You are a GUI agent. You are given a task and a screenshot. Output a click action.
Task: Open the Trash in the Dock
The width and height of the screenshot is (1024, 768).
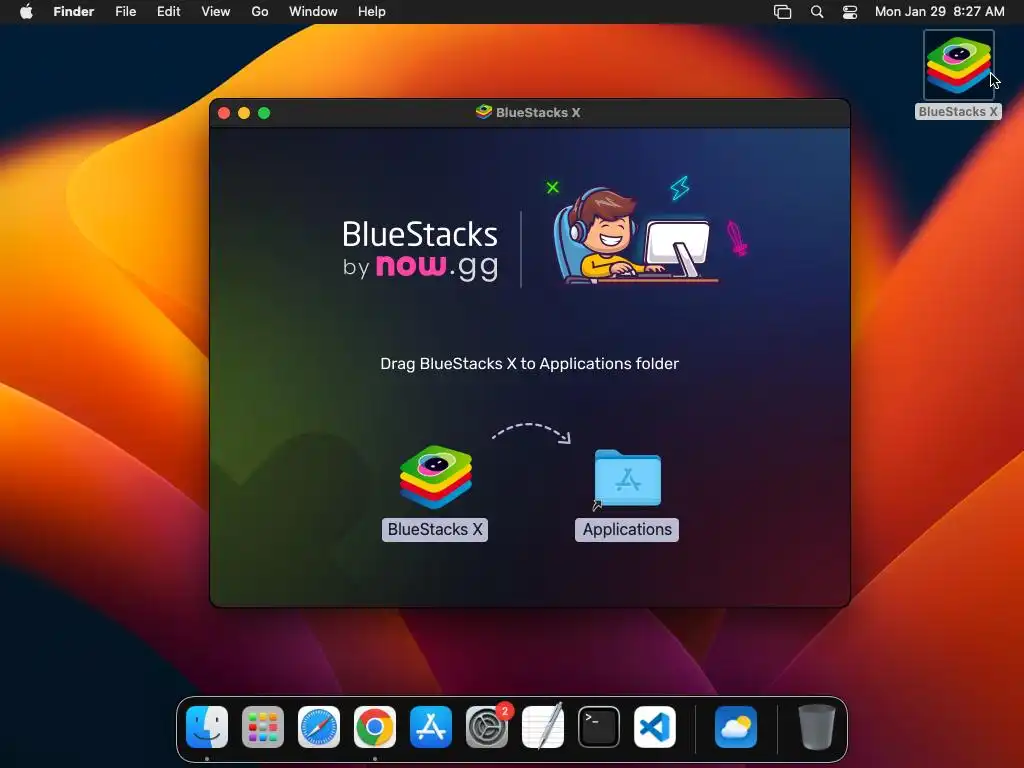[817, 727]
